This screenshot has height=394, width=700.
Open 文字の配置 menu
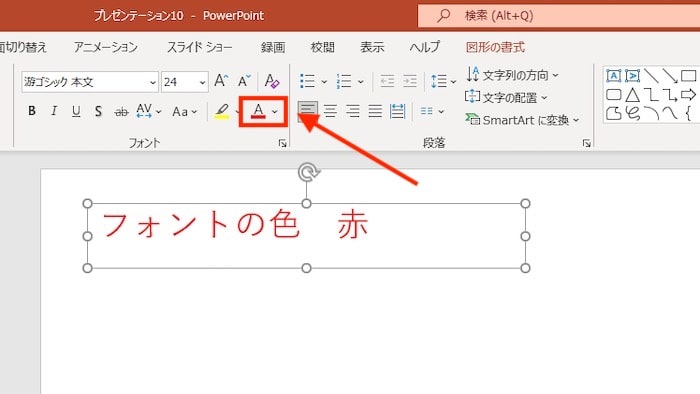click(506, 97)
